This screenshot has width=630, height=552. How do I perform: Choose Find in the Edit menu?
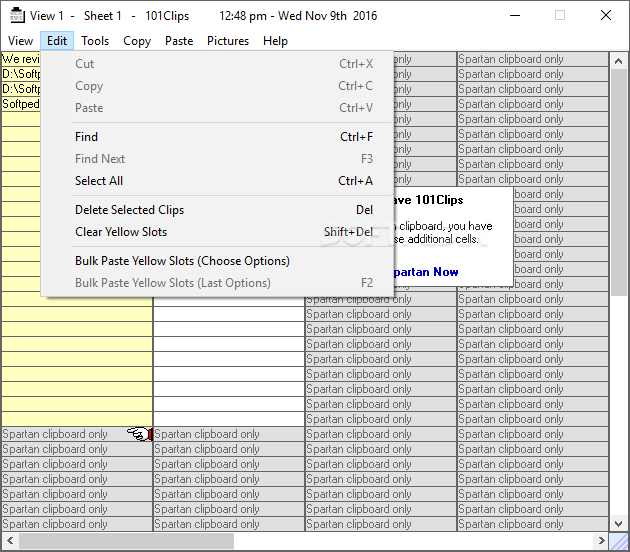tap(217, 137)
